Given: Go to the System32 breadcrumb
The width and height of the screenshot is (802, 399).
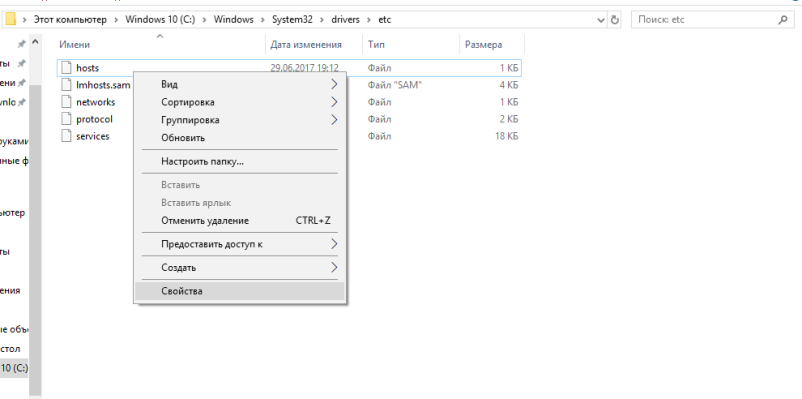Looking at the screenshot, I should [293, 20].
